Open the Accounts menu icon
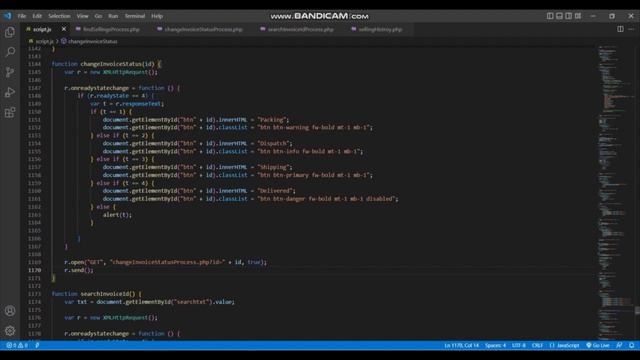Image resolution: width=640 pixels, height=360 pixels. (x=10, y=311)
